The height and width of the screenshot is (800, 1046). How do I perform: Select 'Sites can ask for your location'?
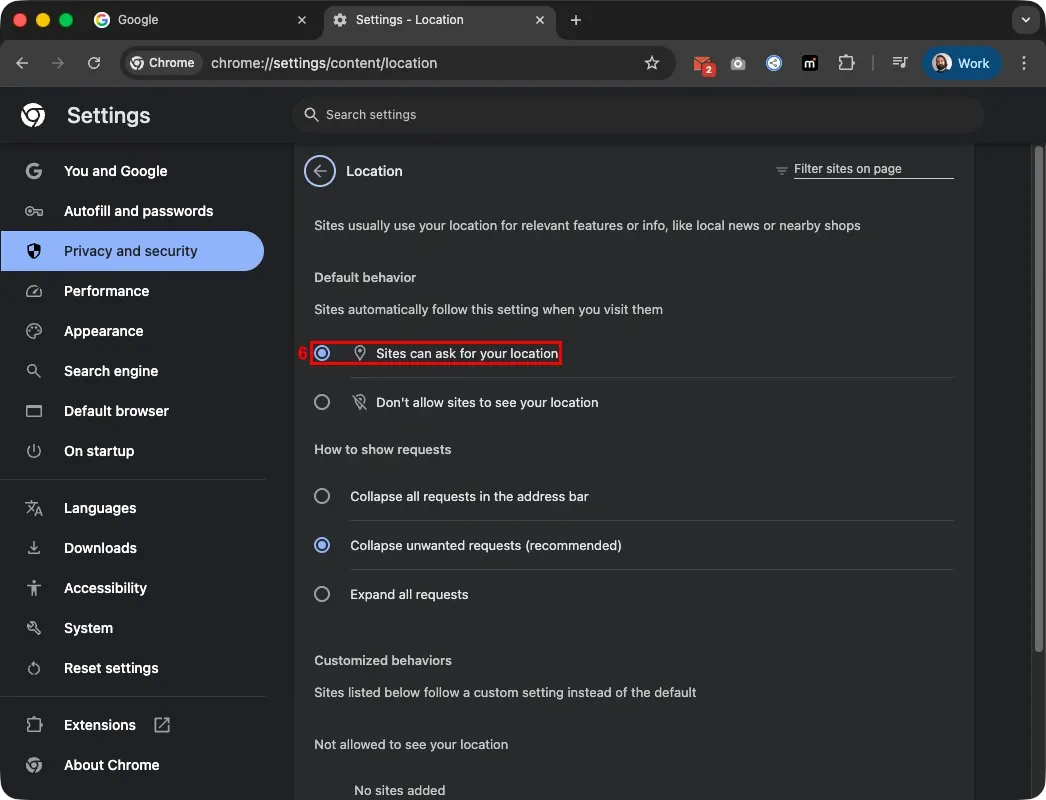pos(322,353)
